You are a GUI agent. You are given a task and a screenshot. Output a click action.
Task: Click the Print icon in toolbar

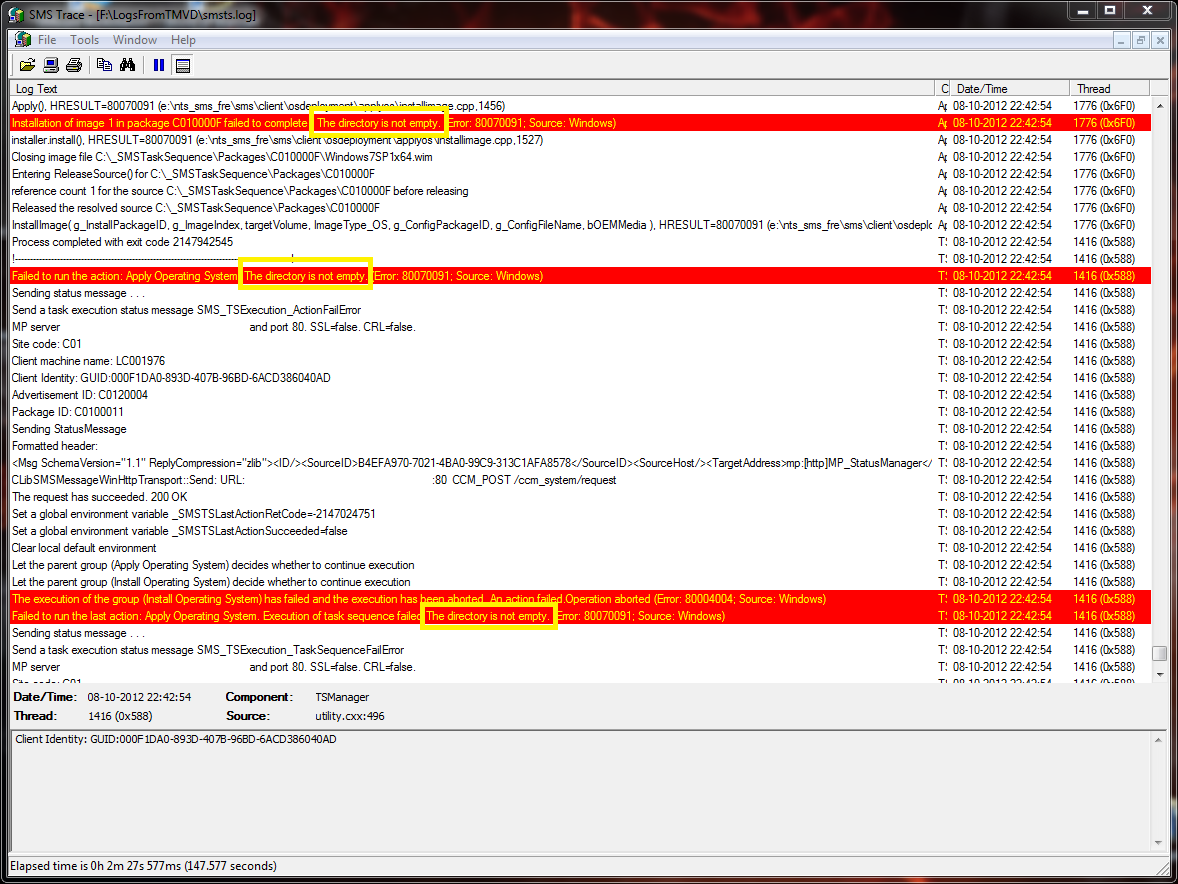(73, 65)
